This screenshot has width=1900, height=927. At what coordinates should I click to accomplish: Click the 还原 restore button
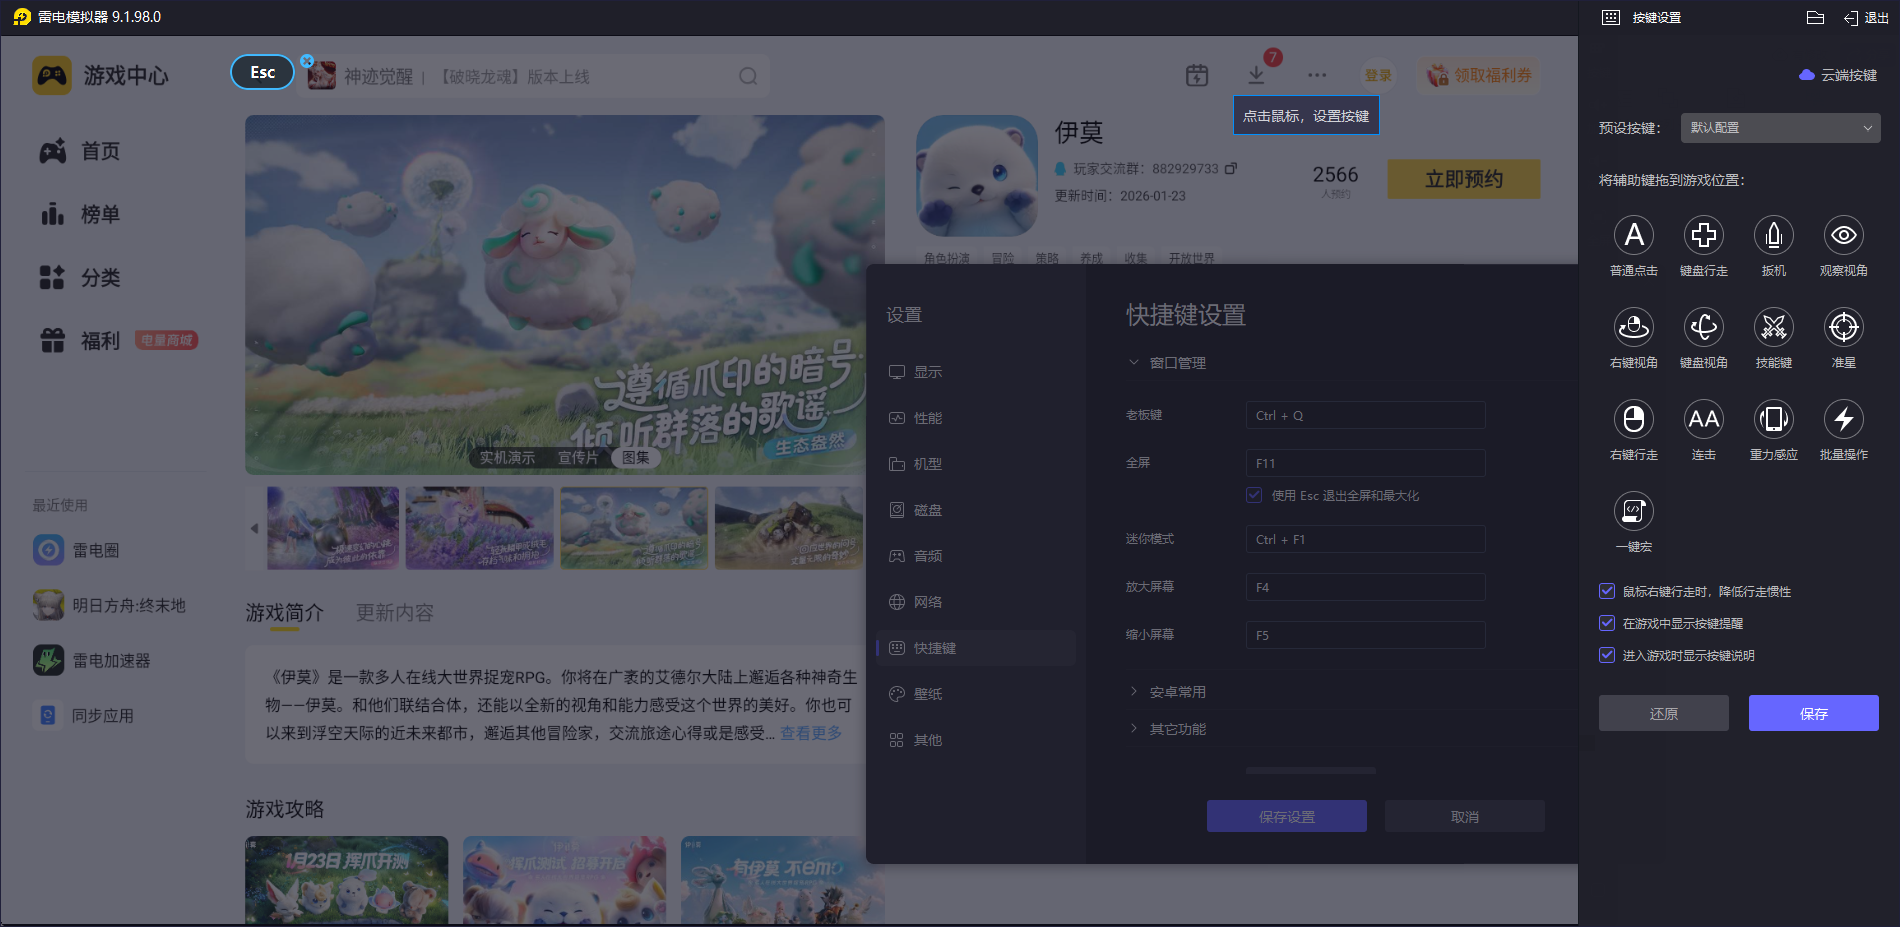(x=1663, y=713)
